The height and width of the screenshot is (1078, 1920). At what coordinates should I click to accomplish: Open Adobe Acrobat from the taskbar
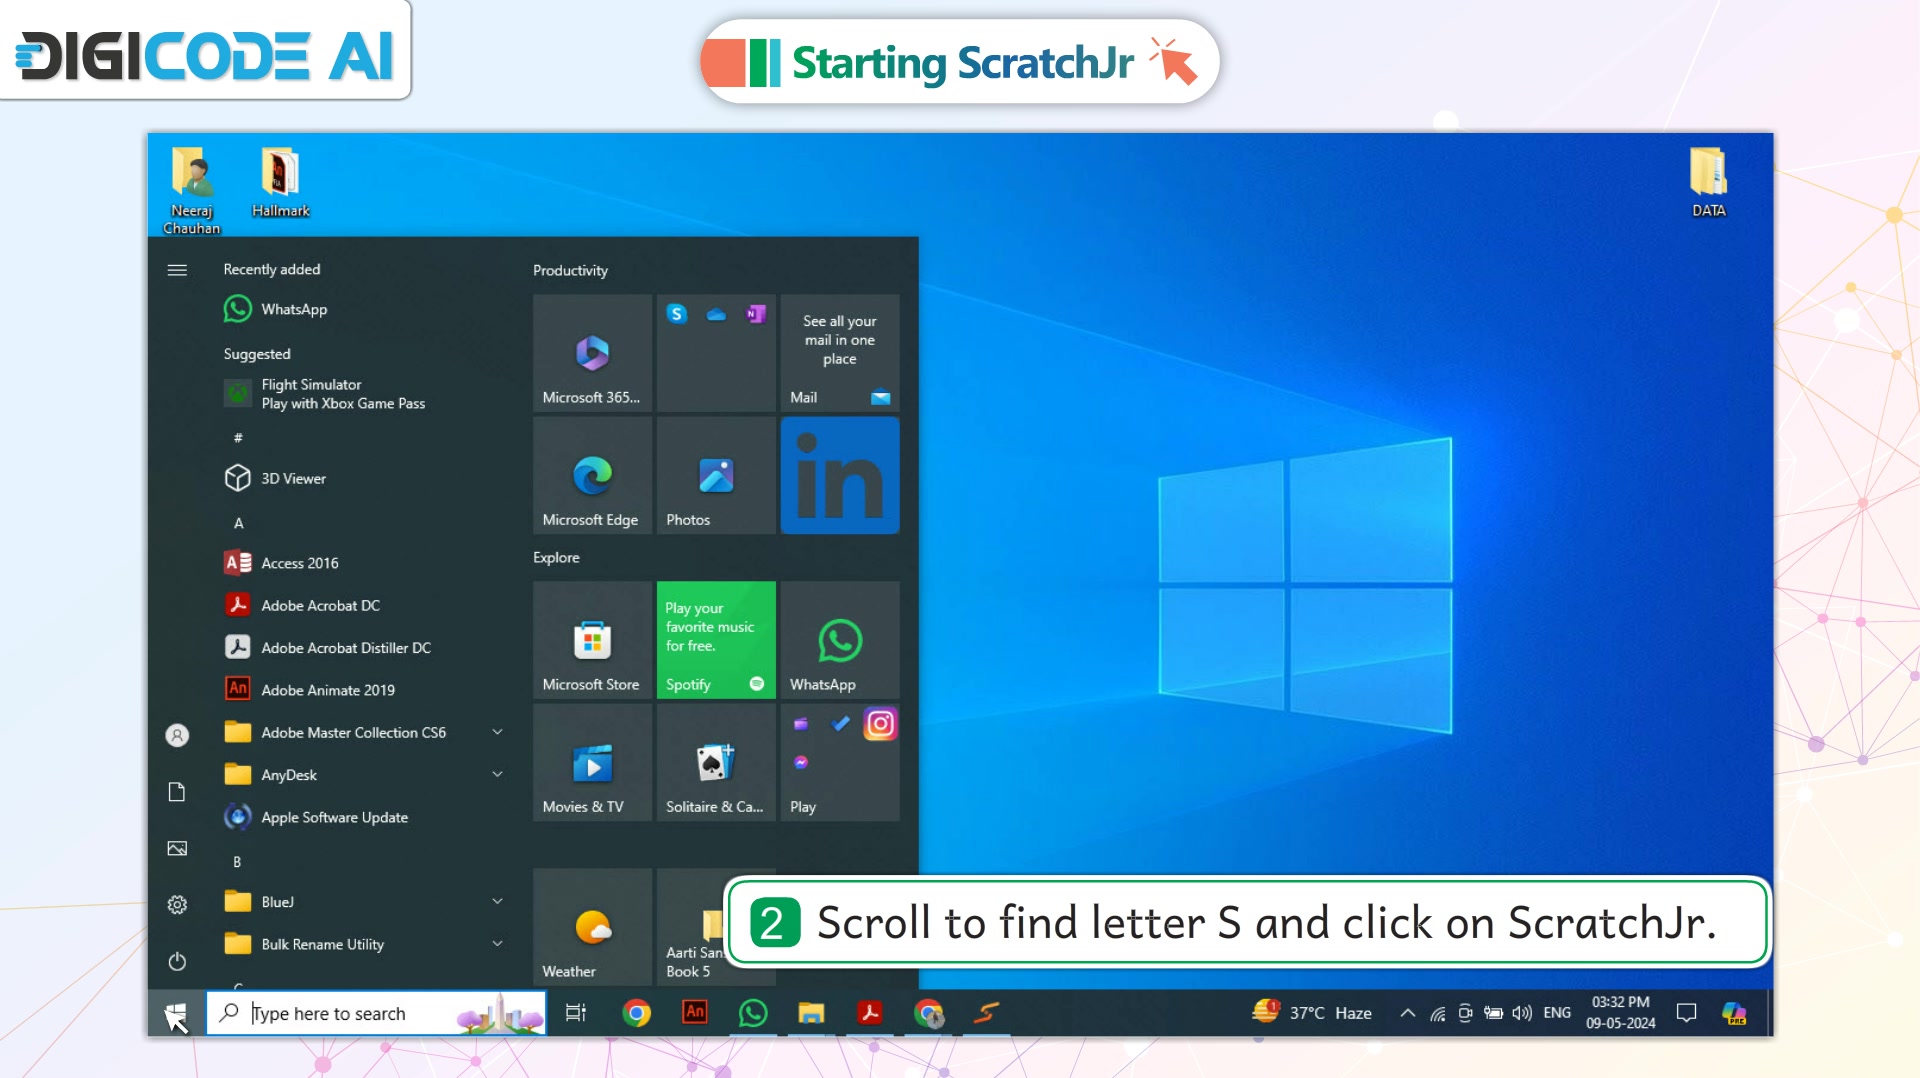pos(870,1013)
